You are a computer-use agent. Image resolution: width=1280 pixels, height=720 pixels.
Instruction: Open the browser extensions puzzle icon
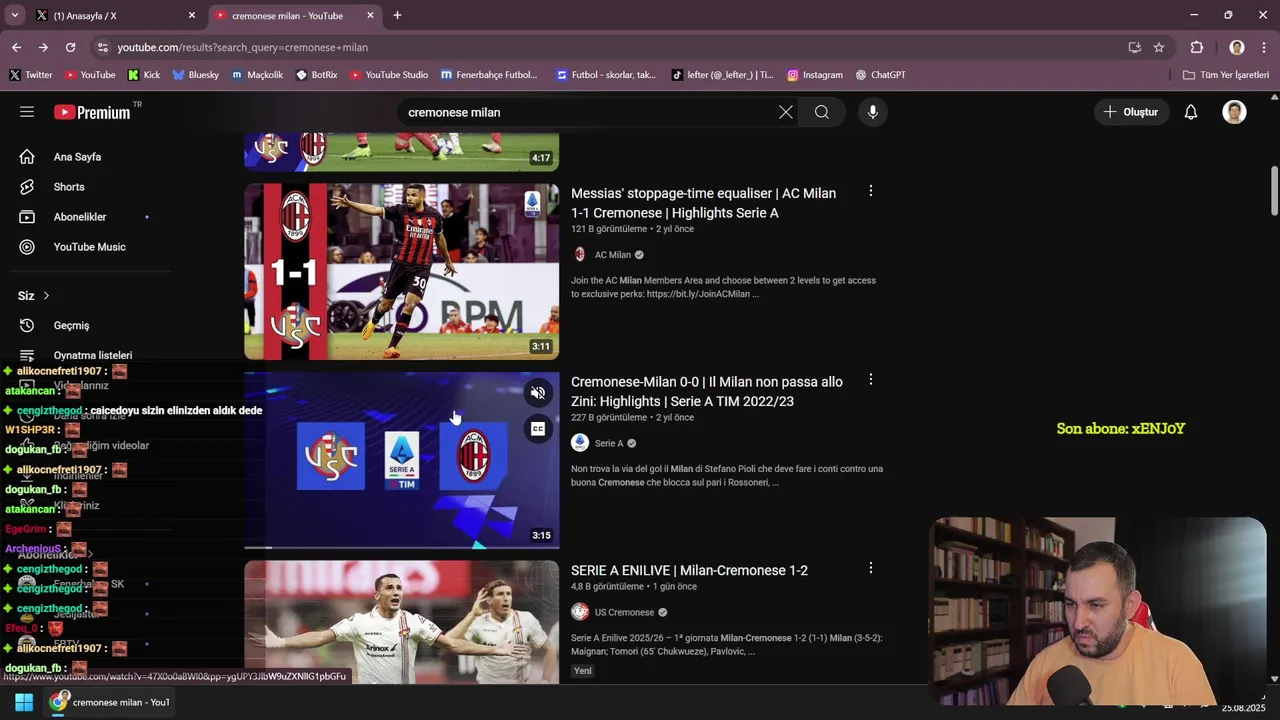(1197, 47)
